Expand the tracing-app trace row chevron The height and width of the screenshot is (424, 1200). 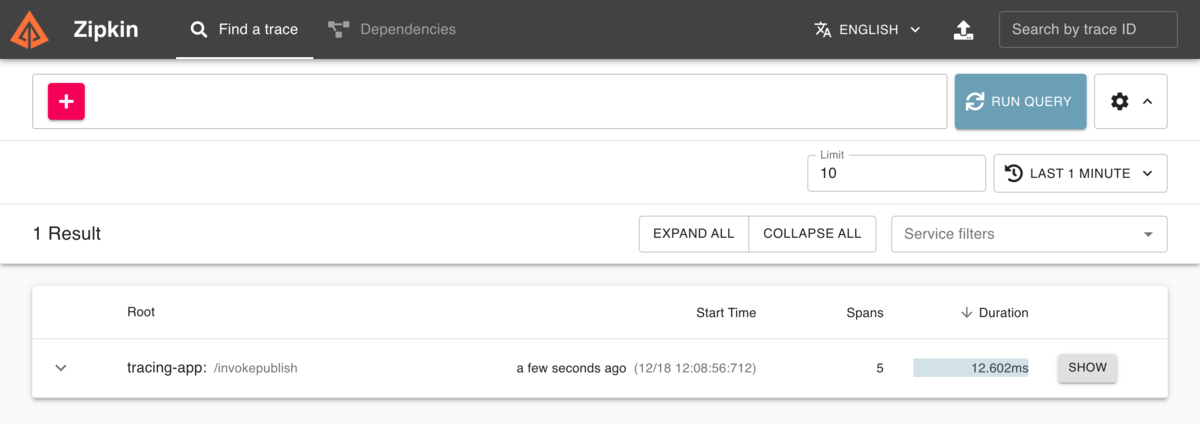(x=61, y=368)
